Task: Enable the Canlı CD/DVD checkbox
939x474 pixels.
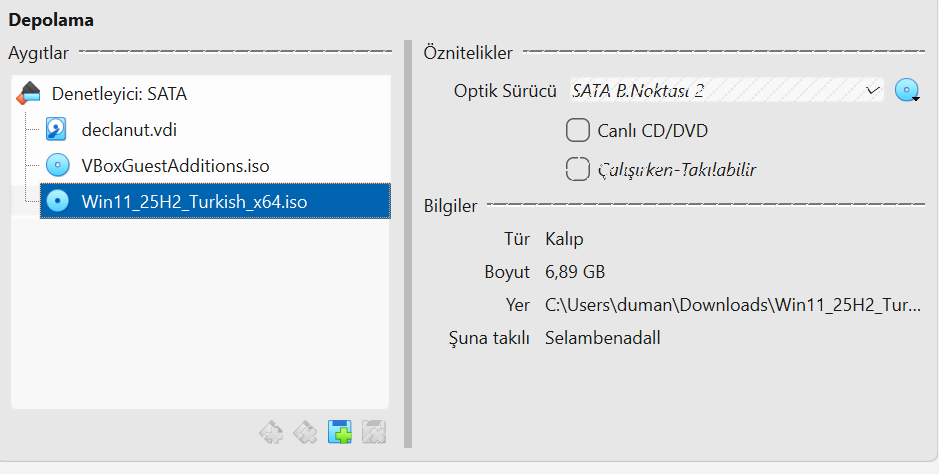Action: pyautogui.click(x=578, y=130)
